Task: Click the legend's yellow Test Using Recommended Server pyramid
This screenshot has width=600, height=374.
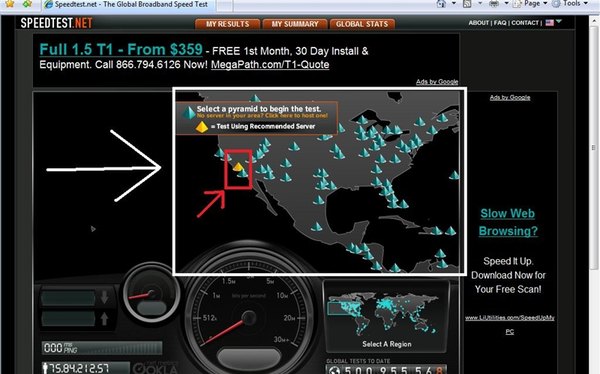Action: coord(202,127)
